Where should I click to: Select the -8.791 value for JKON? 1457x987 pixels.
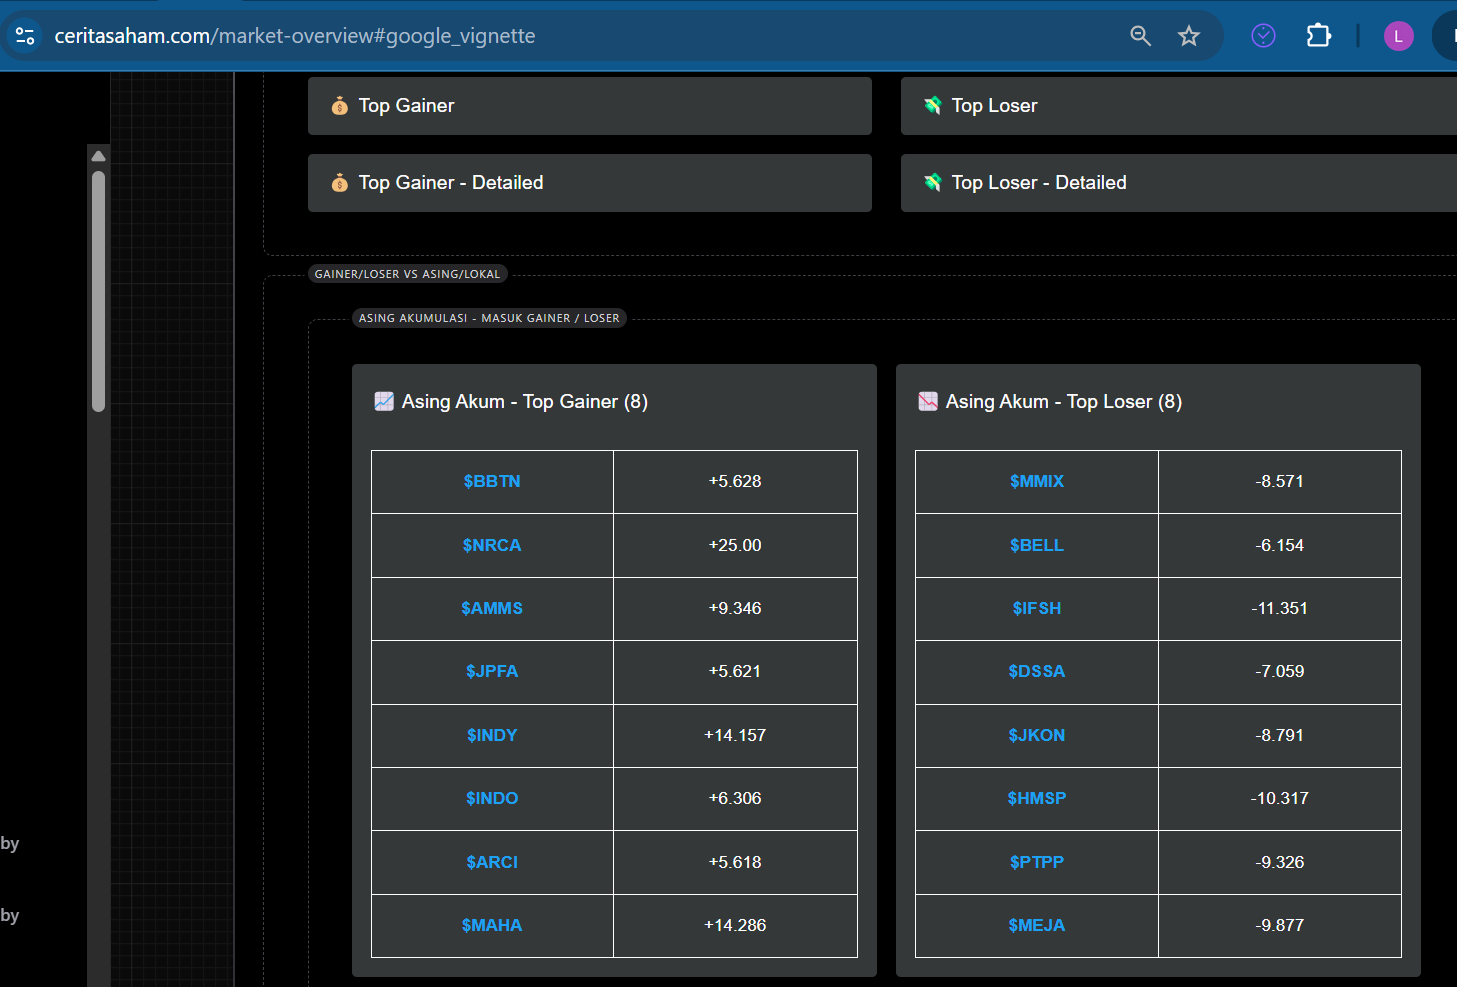(1280, 735)
